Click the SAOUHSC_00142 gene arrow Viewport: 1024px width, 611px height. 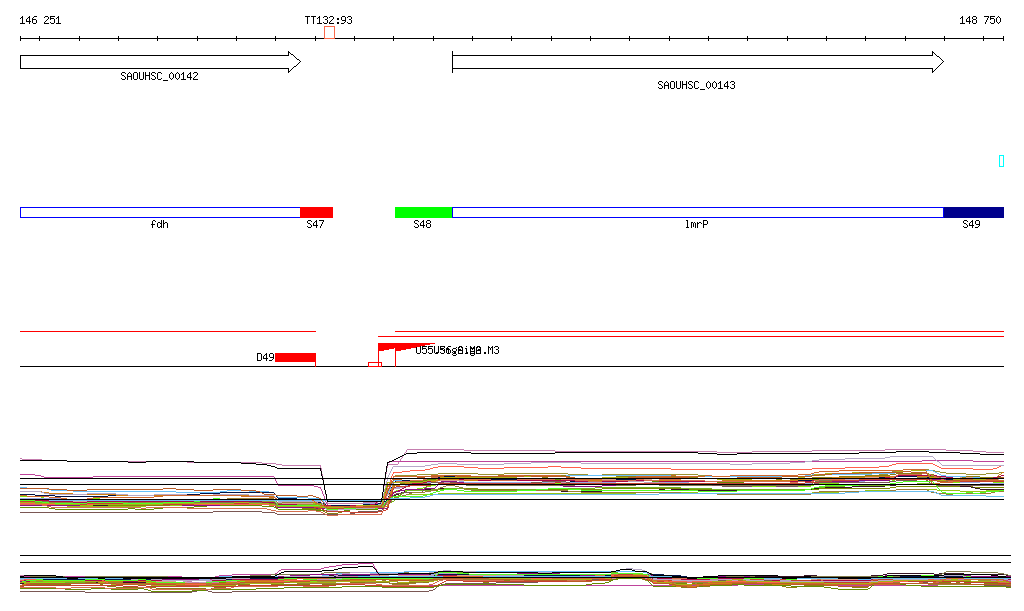coord(160,62)
